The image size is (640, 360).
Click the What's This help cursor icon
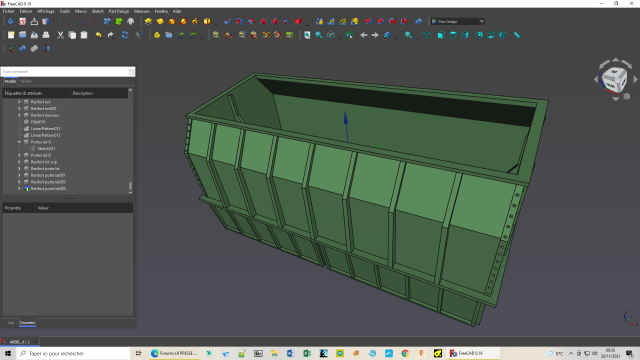click(139, 35)
